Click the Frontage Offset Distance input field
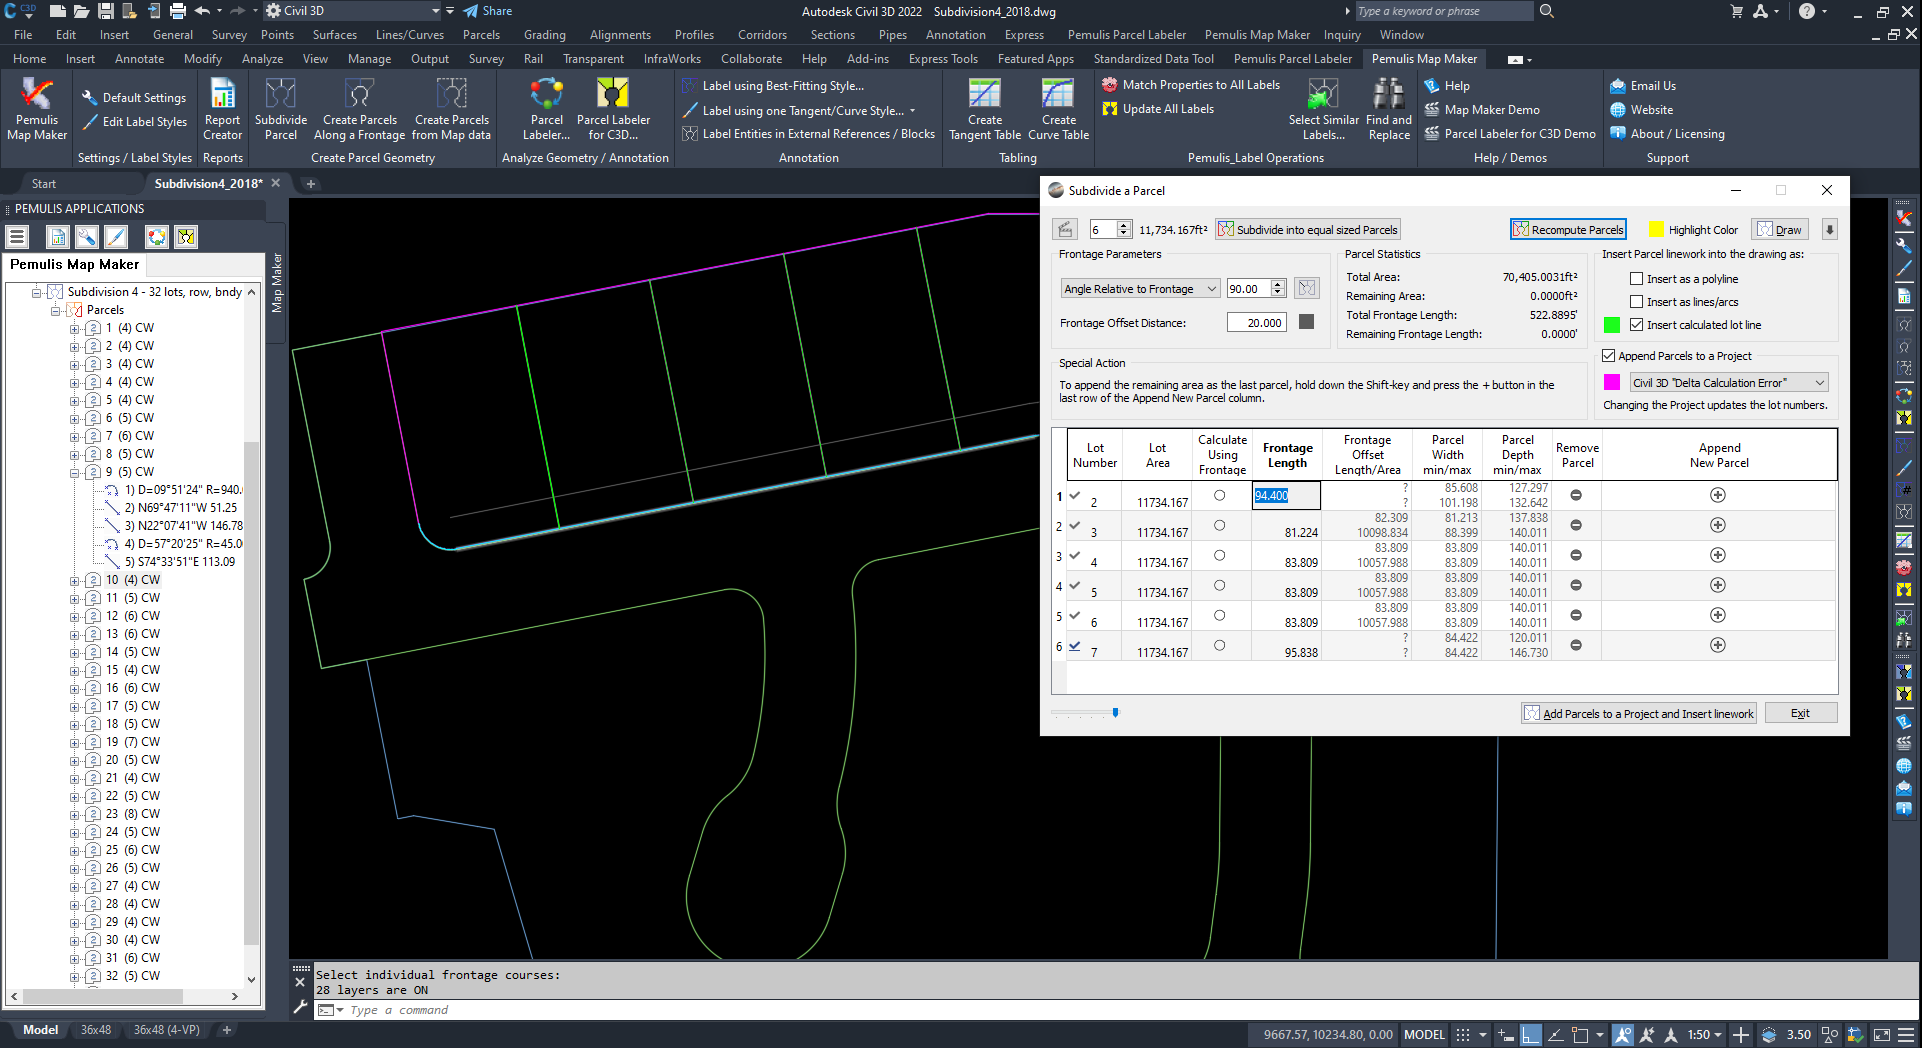 pos(1256,323)
